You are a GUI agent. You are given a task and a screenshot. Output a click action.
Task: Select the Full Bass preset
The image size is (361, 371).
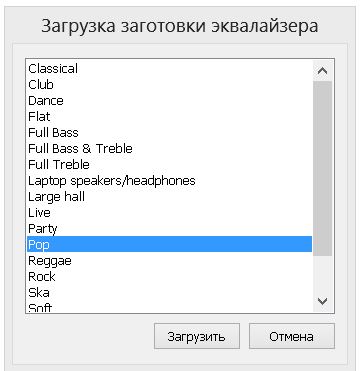click(169, 133)
